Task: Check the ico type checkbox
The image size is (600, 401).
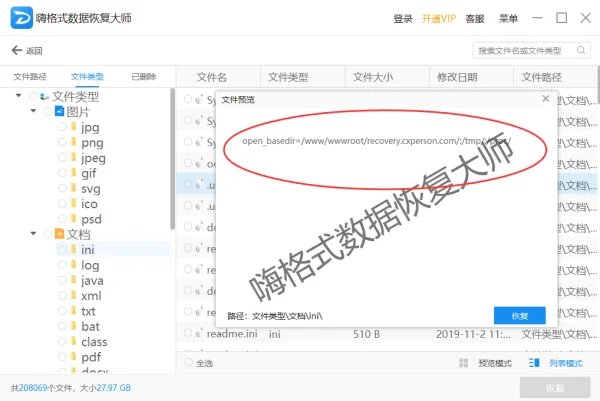Action: pos(62,203)
